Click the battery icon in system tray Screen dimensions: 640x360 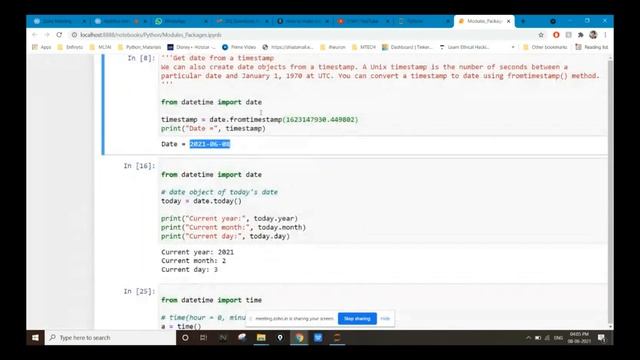pos(538,338)
